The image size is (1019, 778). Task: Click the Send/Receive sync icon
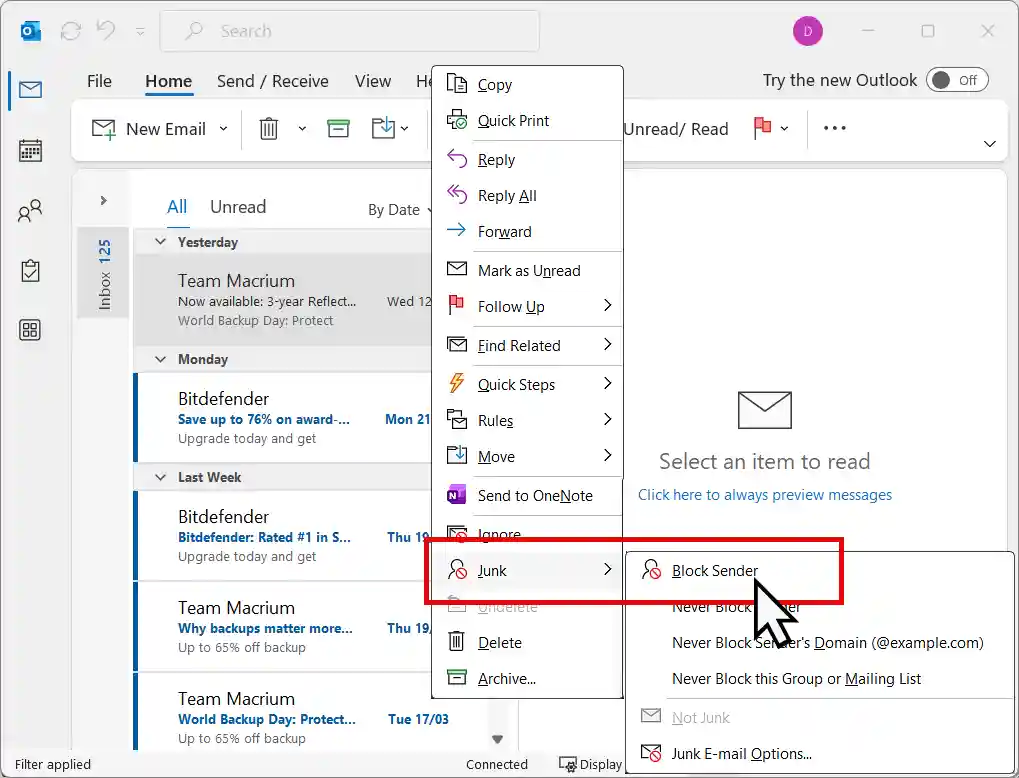70,30
